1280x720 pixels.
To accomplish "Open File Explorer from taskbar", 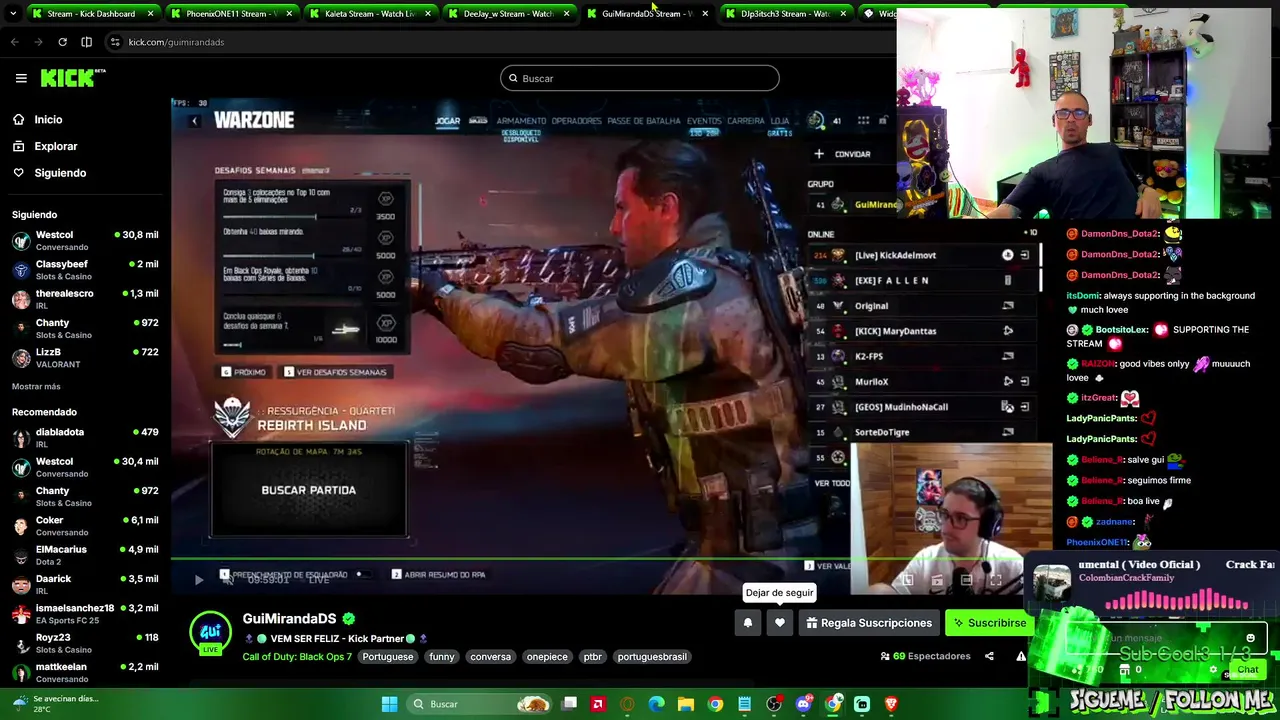I will (686, 704).
